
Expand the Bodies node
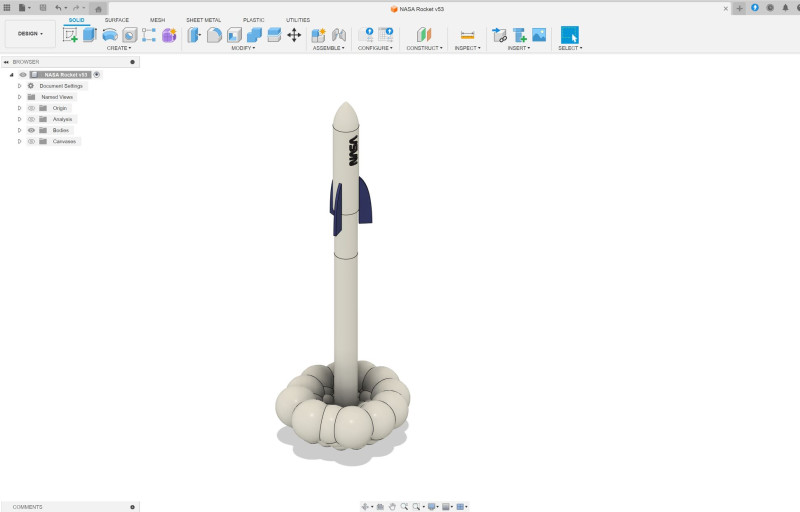[x=19, y=131]
